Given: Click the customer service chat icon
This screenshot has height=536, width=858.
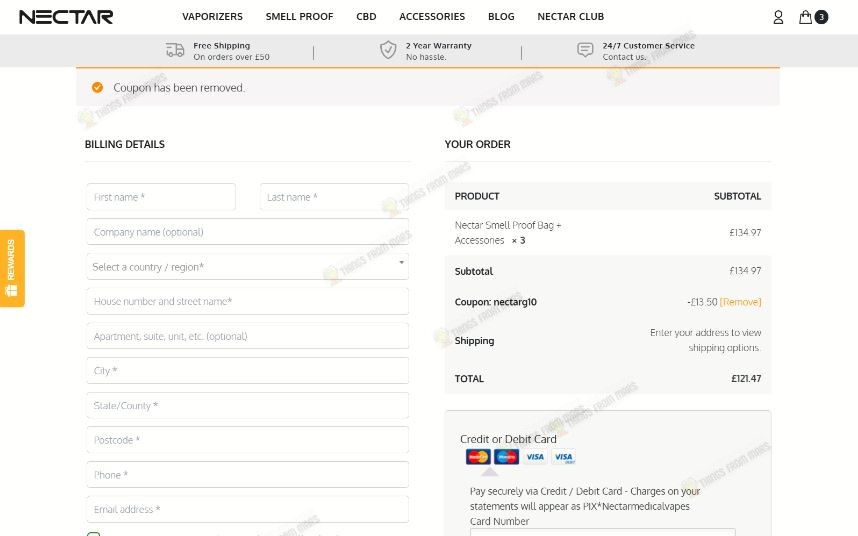Looking at the screenshot, I should [x=585, y=50].
